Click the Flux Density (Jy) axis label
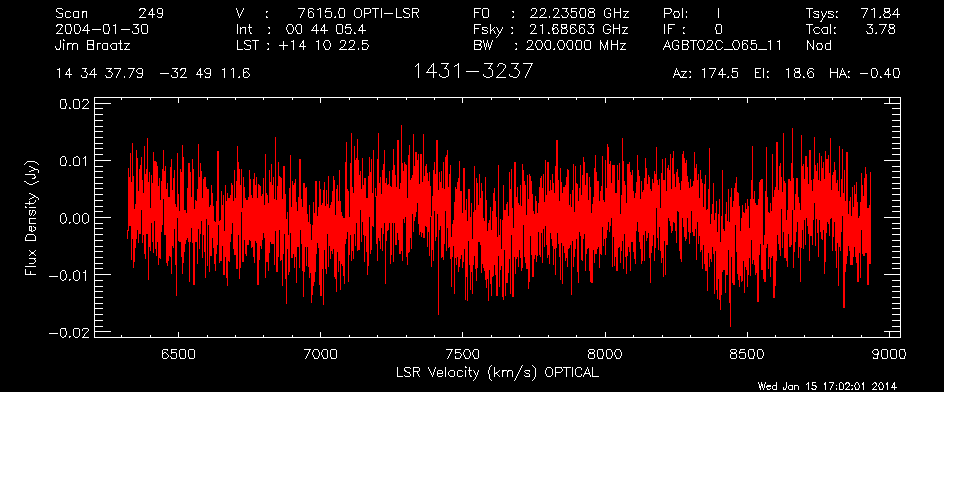 (x=31, y=217)
